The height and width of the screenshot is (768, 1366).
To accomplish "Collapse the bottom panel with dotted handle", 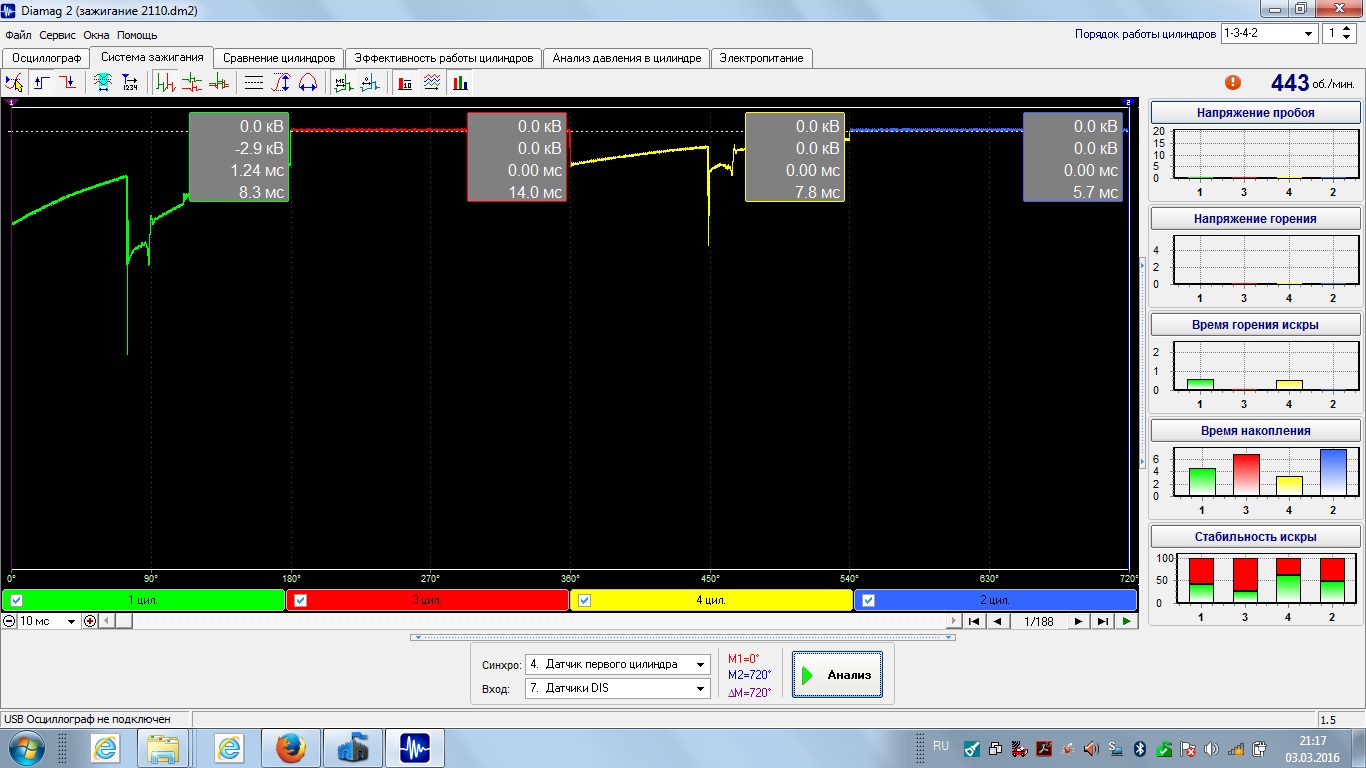I will click(683, 637).
